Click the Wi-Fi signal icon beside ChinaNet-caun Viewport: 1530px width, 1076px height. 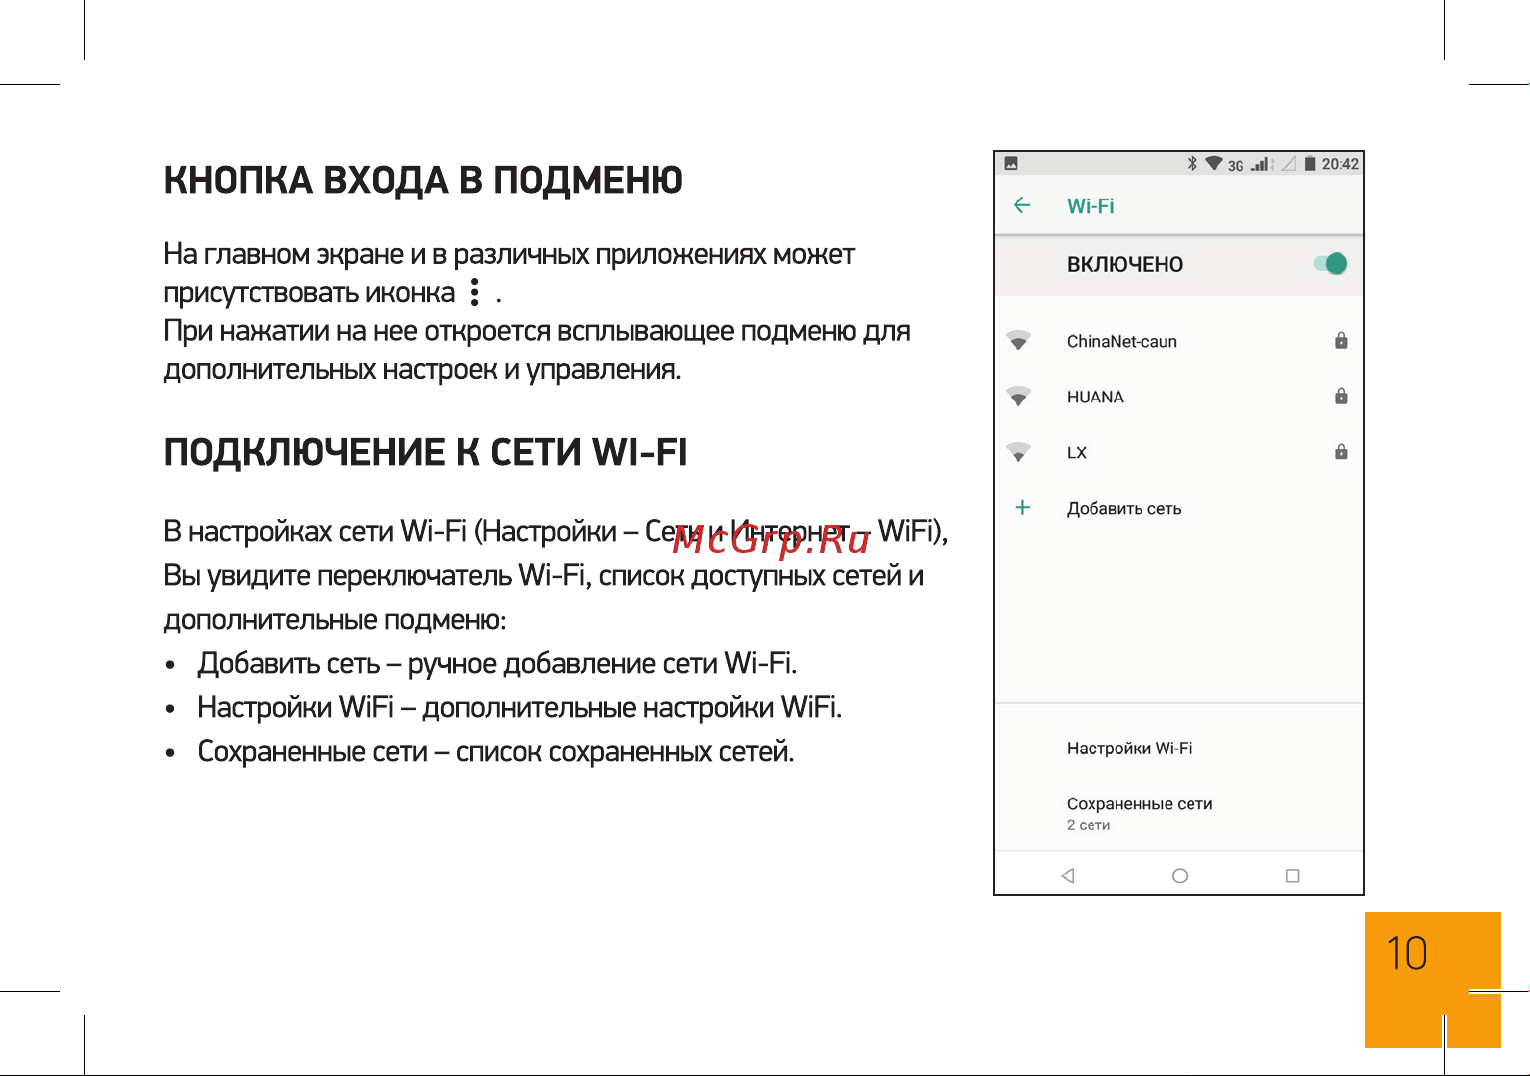point(1019,340)
